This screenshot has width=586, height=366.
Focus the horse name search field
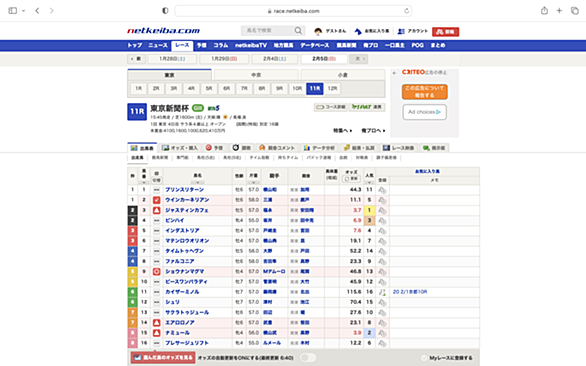tap(267, 31)
